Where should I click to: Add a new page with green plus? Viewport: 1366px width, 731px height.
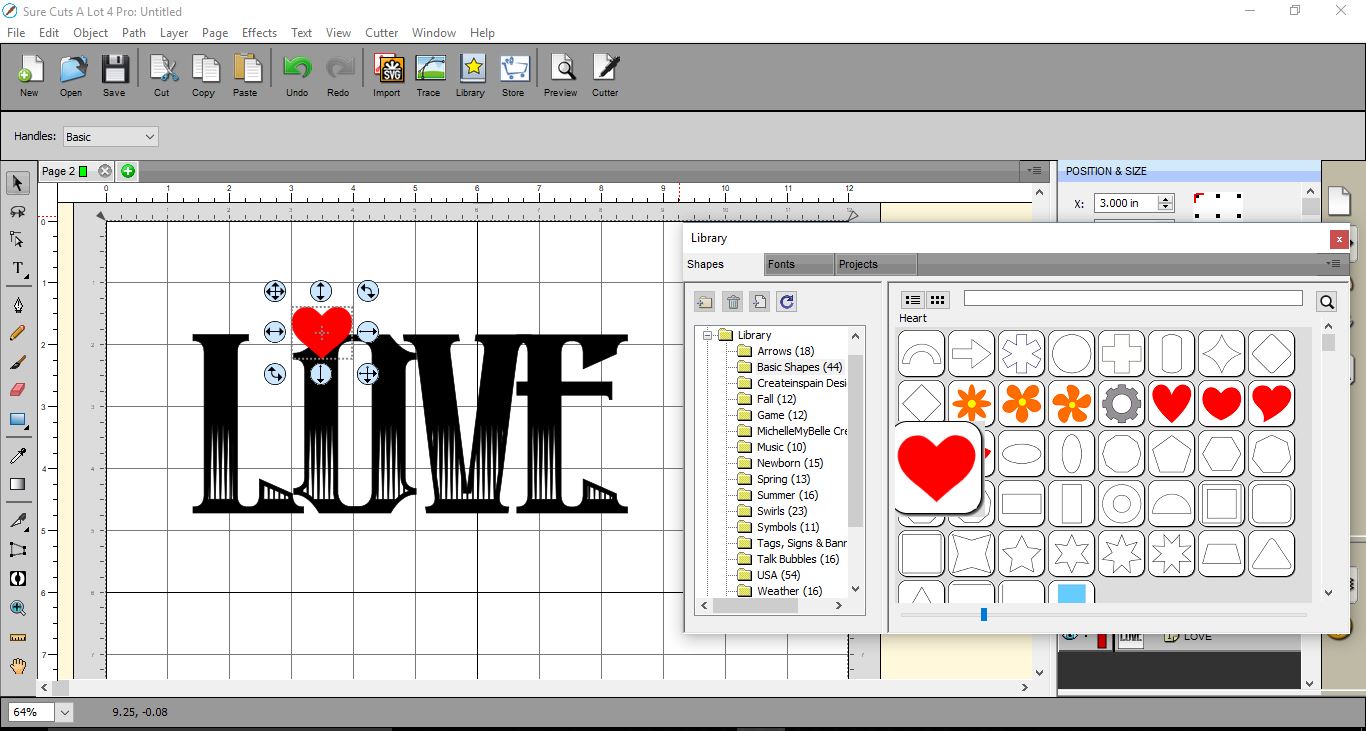[128, 171]
